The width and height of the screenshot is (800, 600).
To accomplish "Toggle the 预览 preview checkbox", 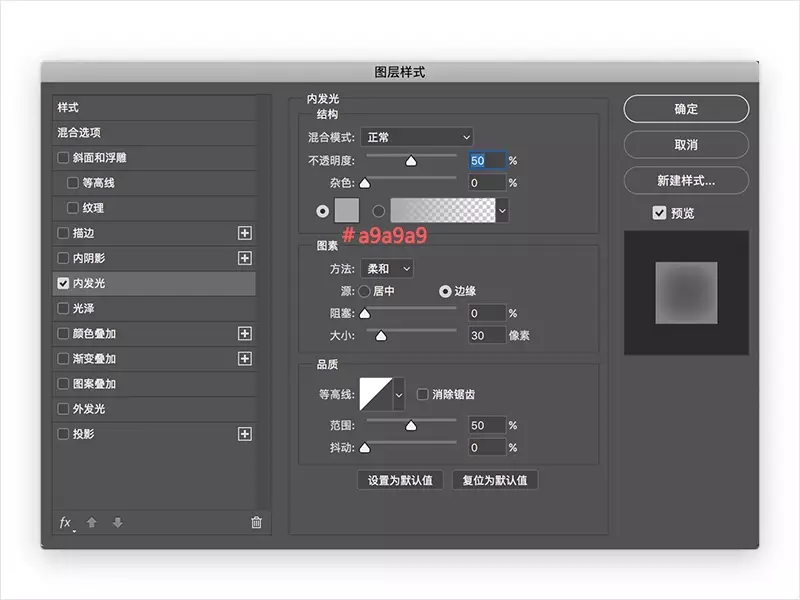I will (659, 213).
